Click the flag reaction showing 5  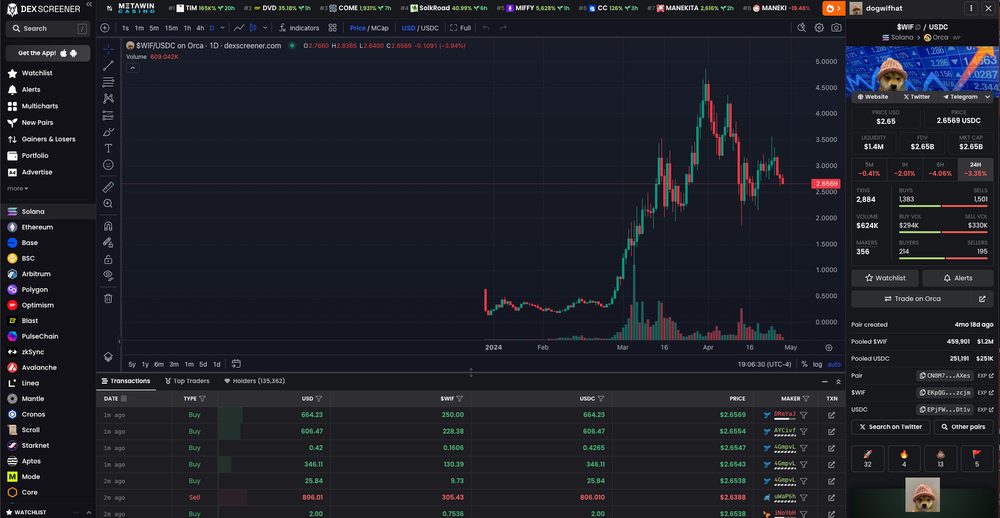976,459
